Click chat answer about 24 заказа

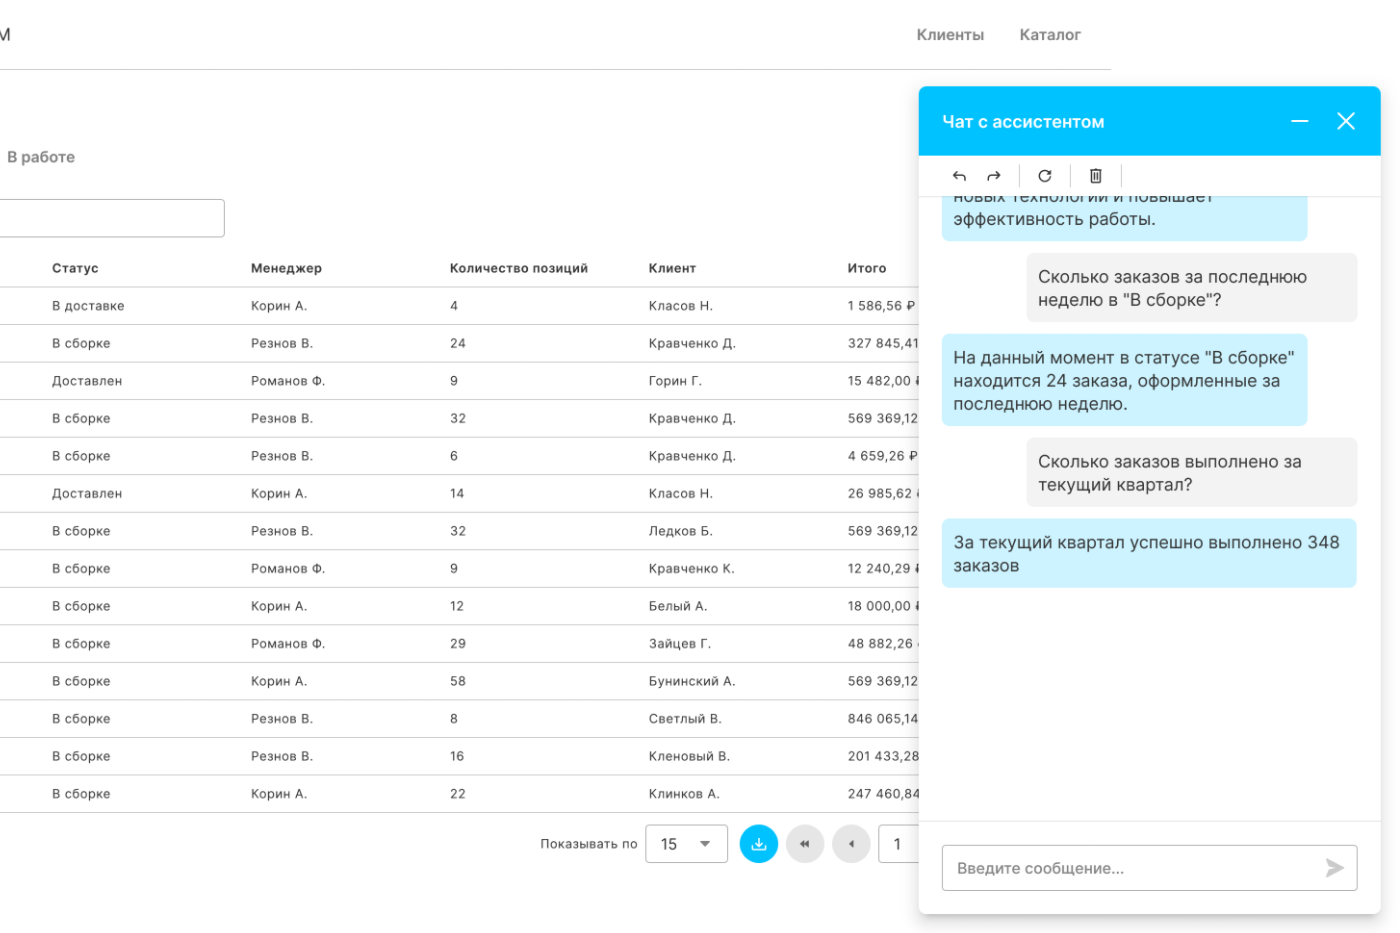1124,380
